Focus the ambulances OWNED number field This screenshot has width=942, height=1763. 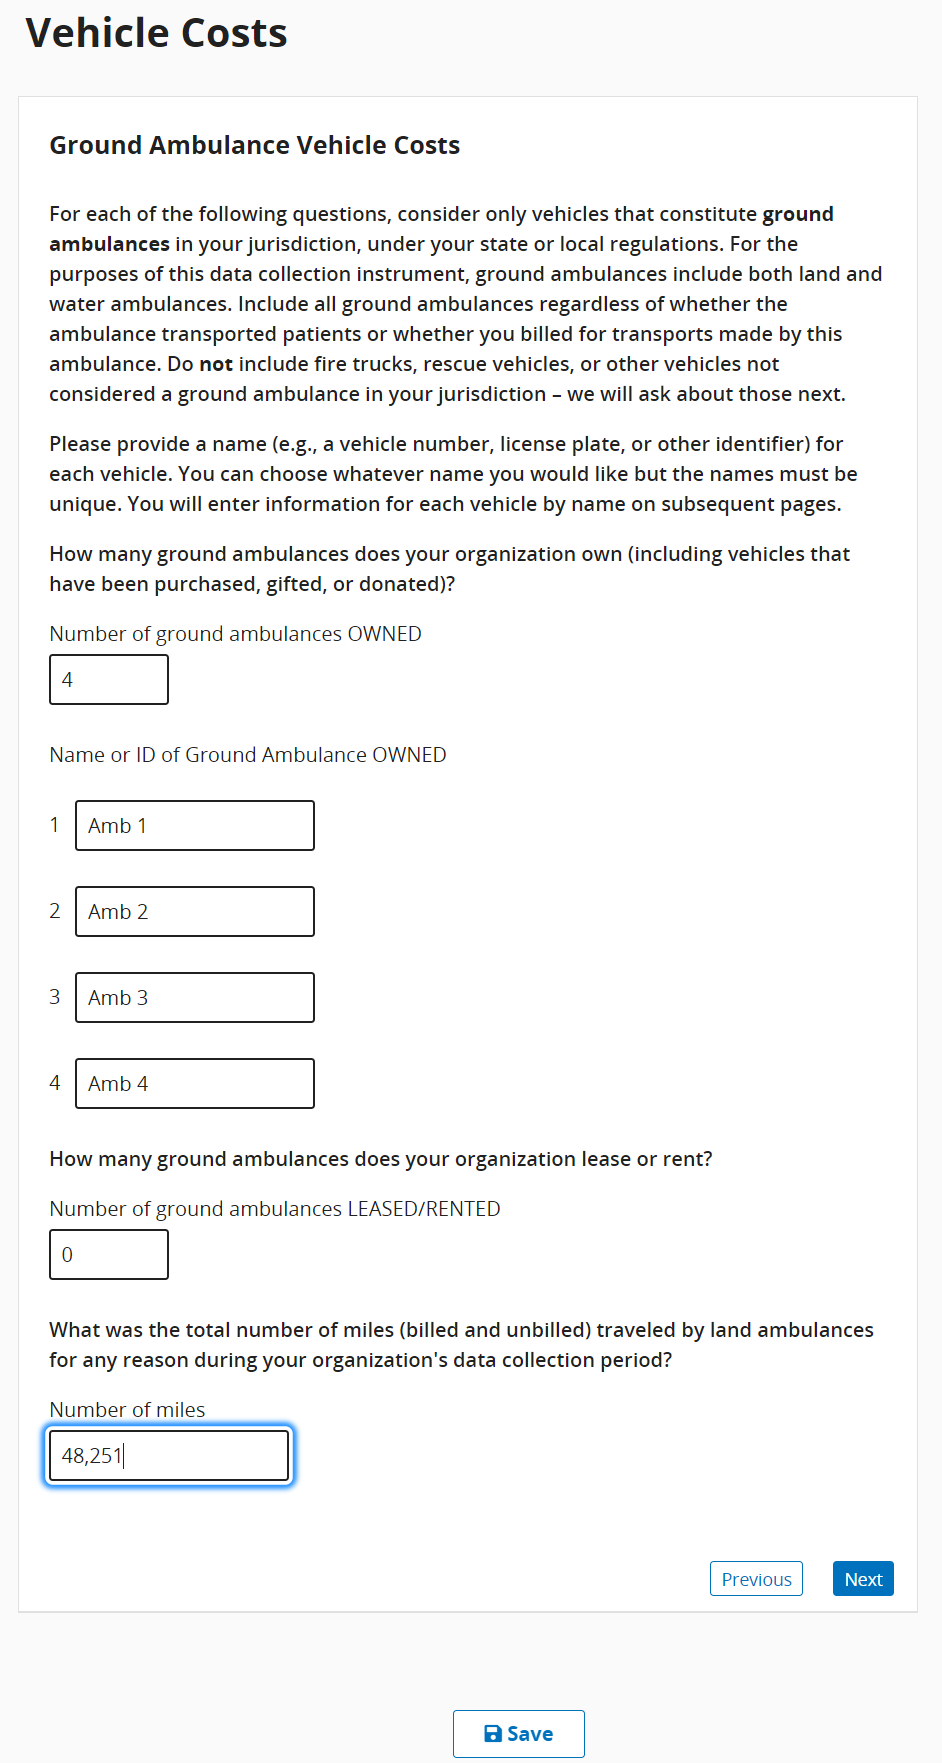(x=109, y=680)
